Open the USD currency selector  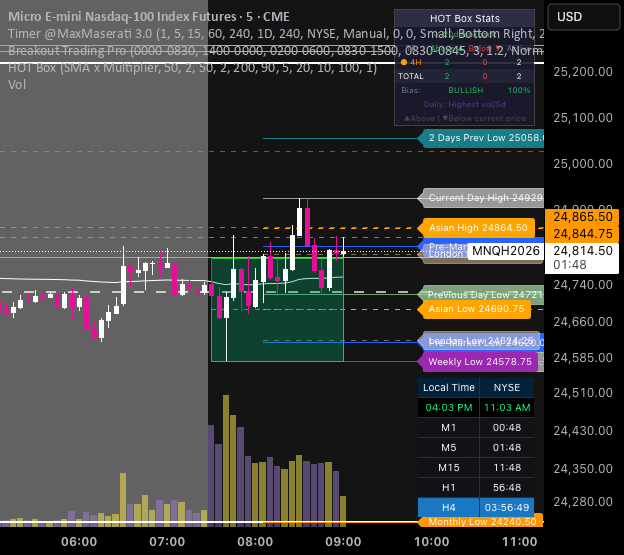[584, 17]
